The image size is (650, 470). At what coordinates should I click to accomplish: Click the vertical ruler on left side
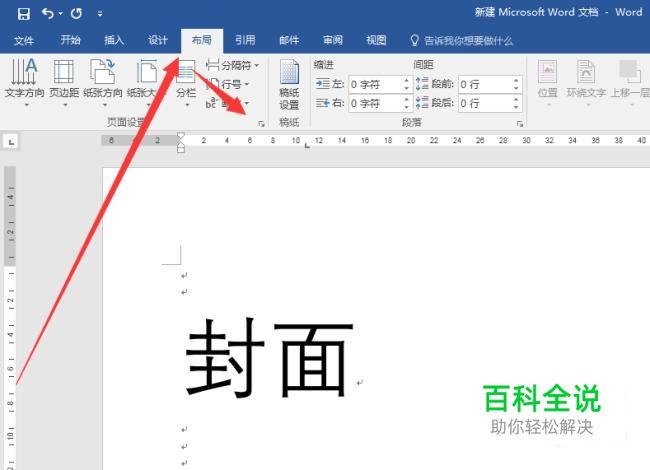coord(10,318)
